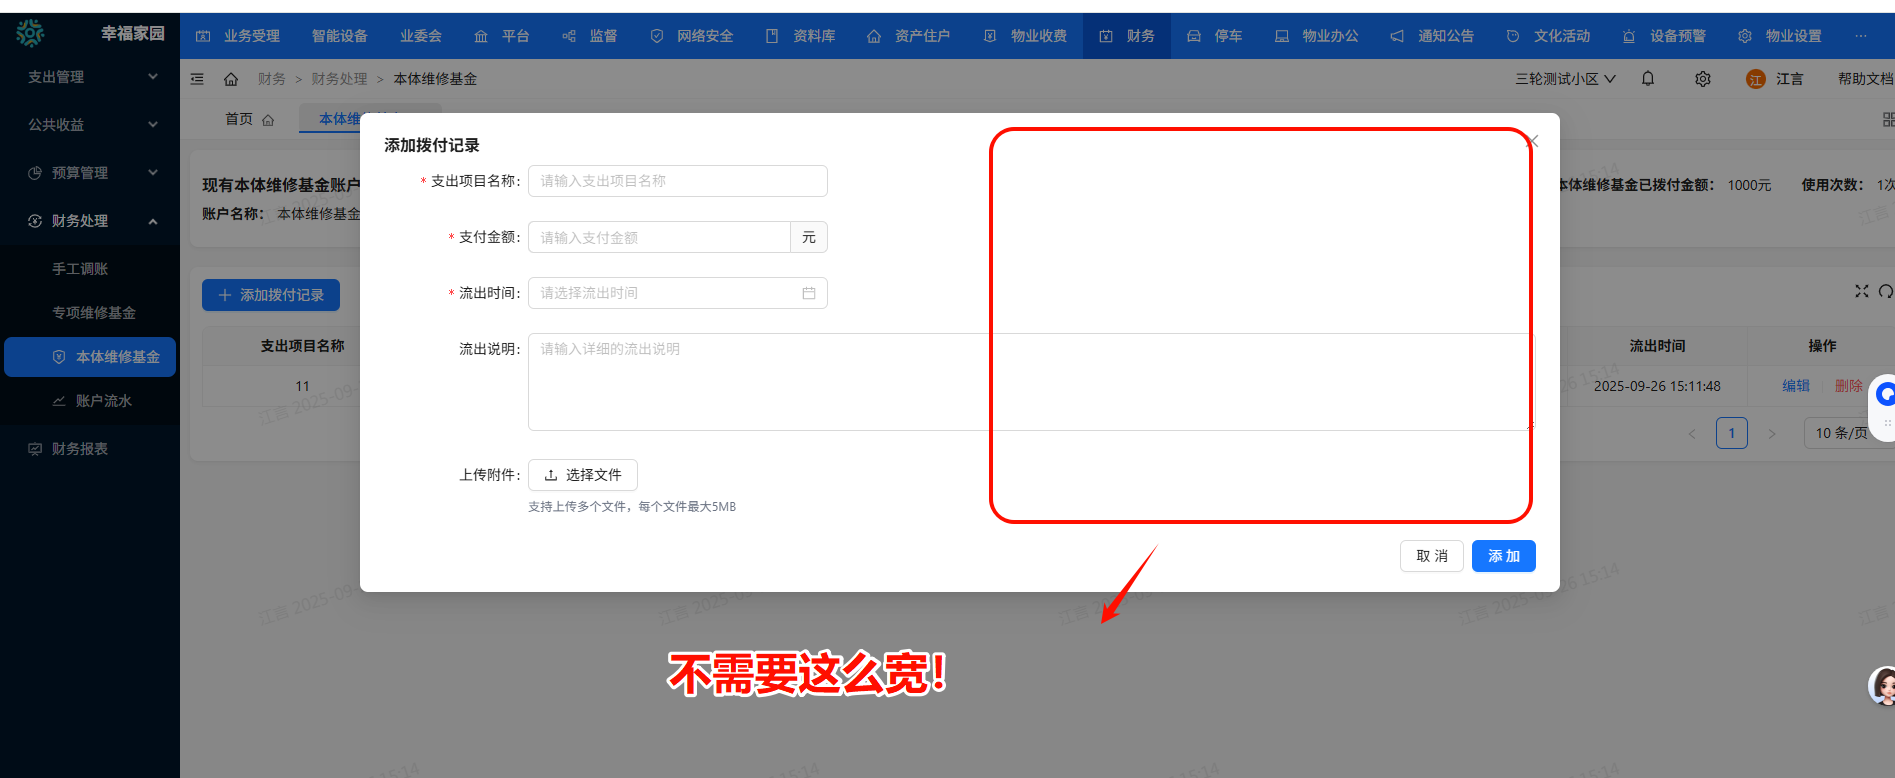Open the 帮助文档 link

(x=1865, y=79)
